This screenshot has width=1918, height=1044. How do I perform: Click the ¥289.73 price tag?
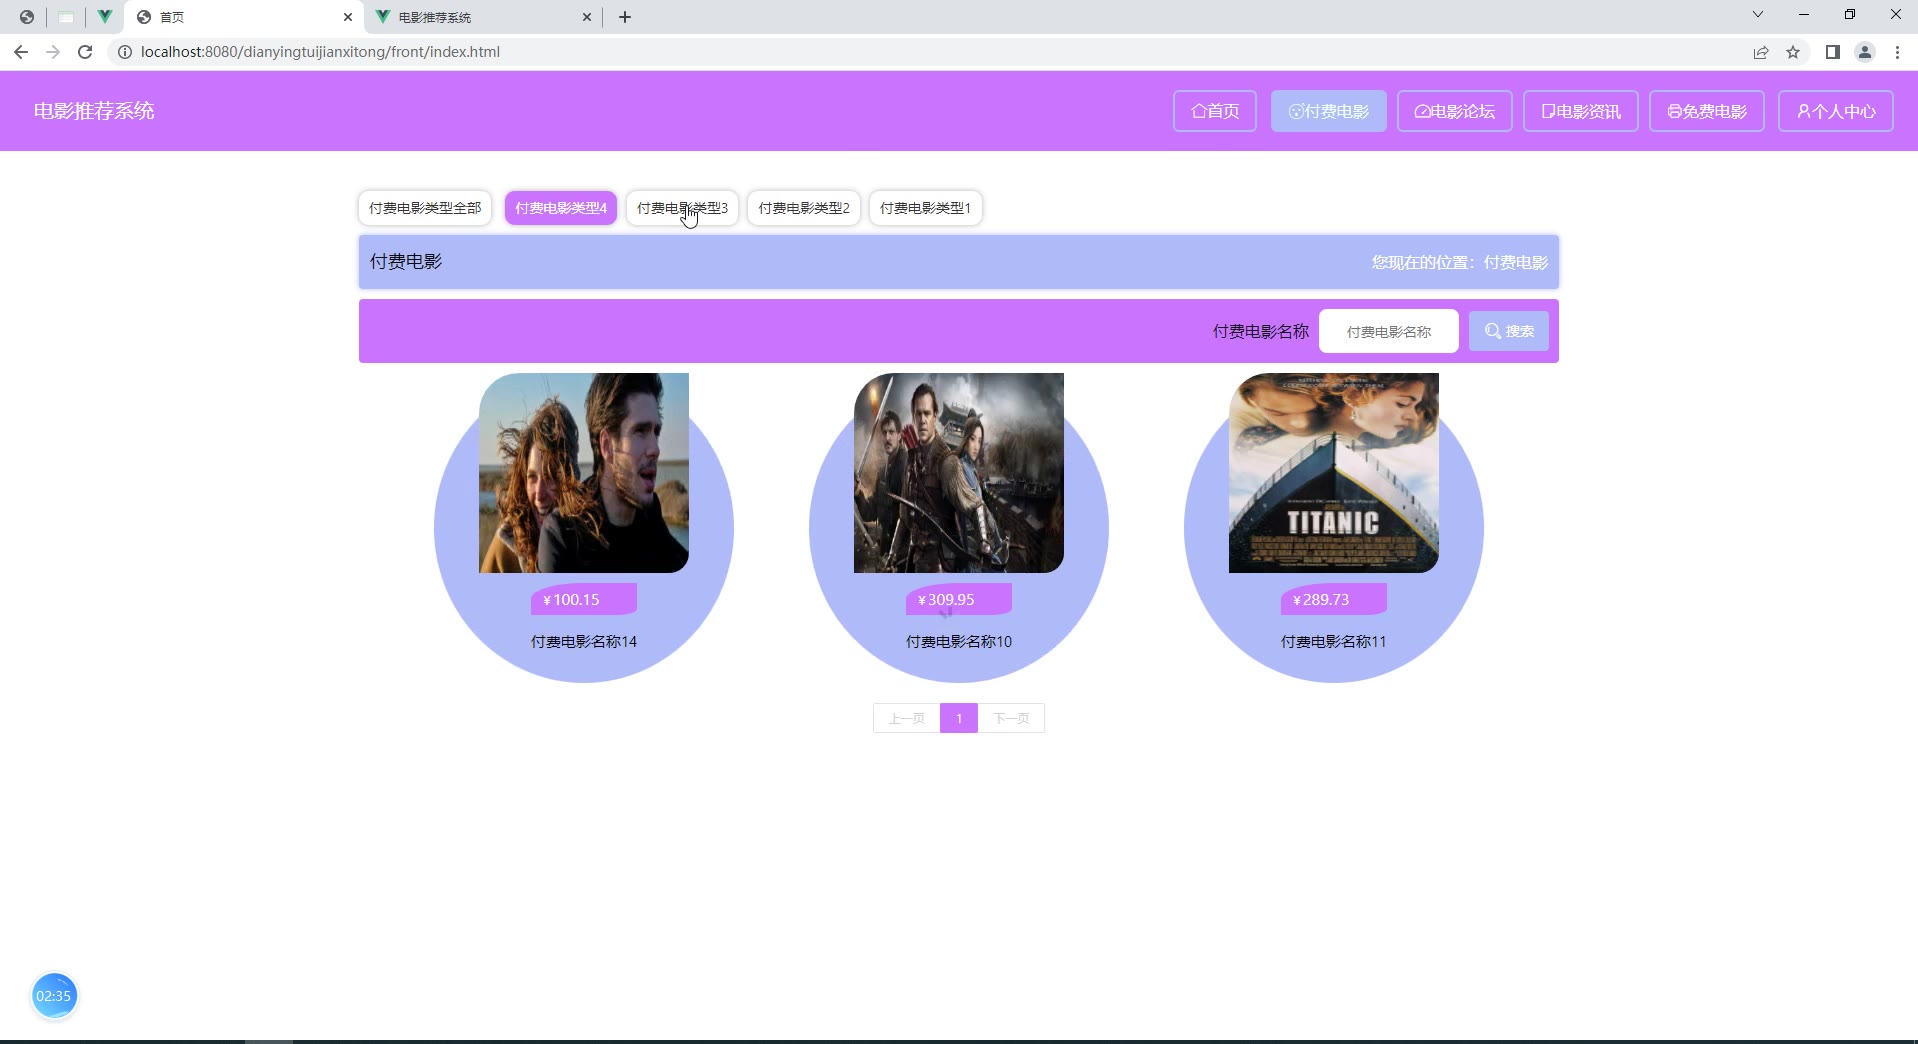coord(1334,599)
